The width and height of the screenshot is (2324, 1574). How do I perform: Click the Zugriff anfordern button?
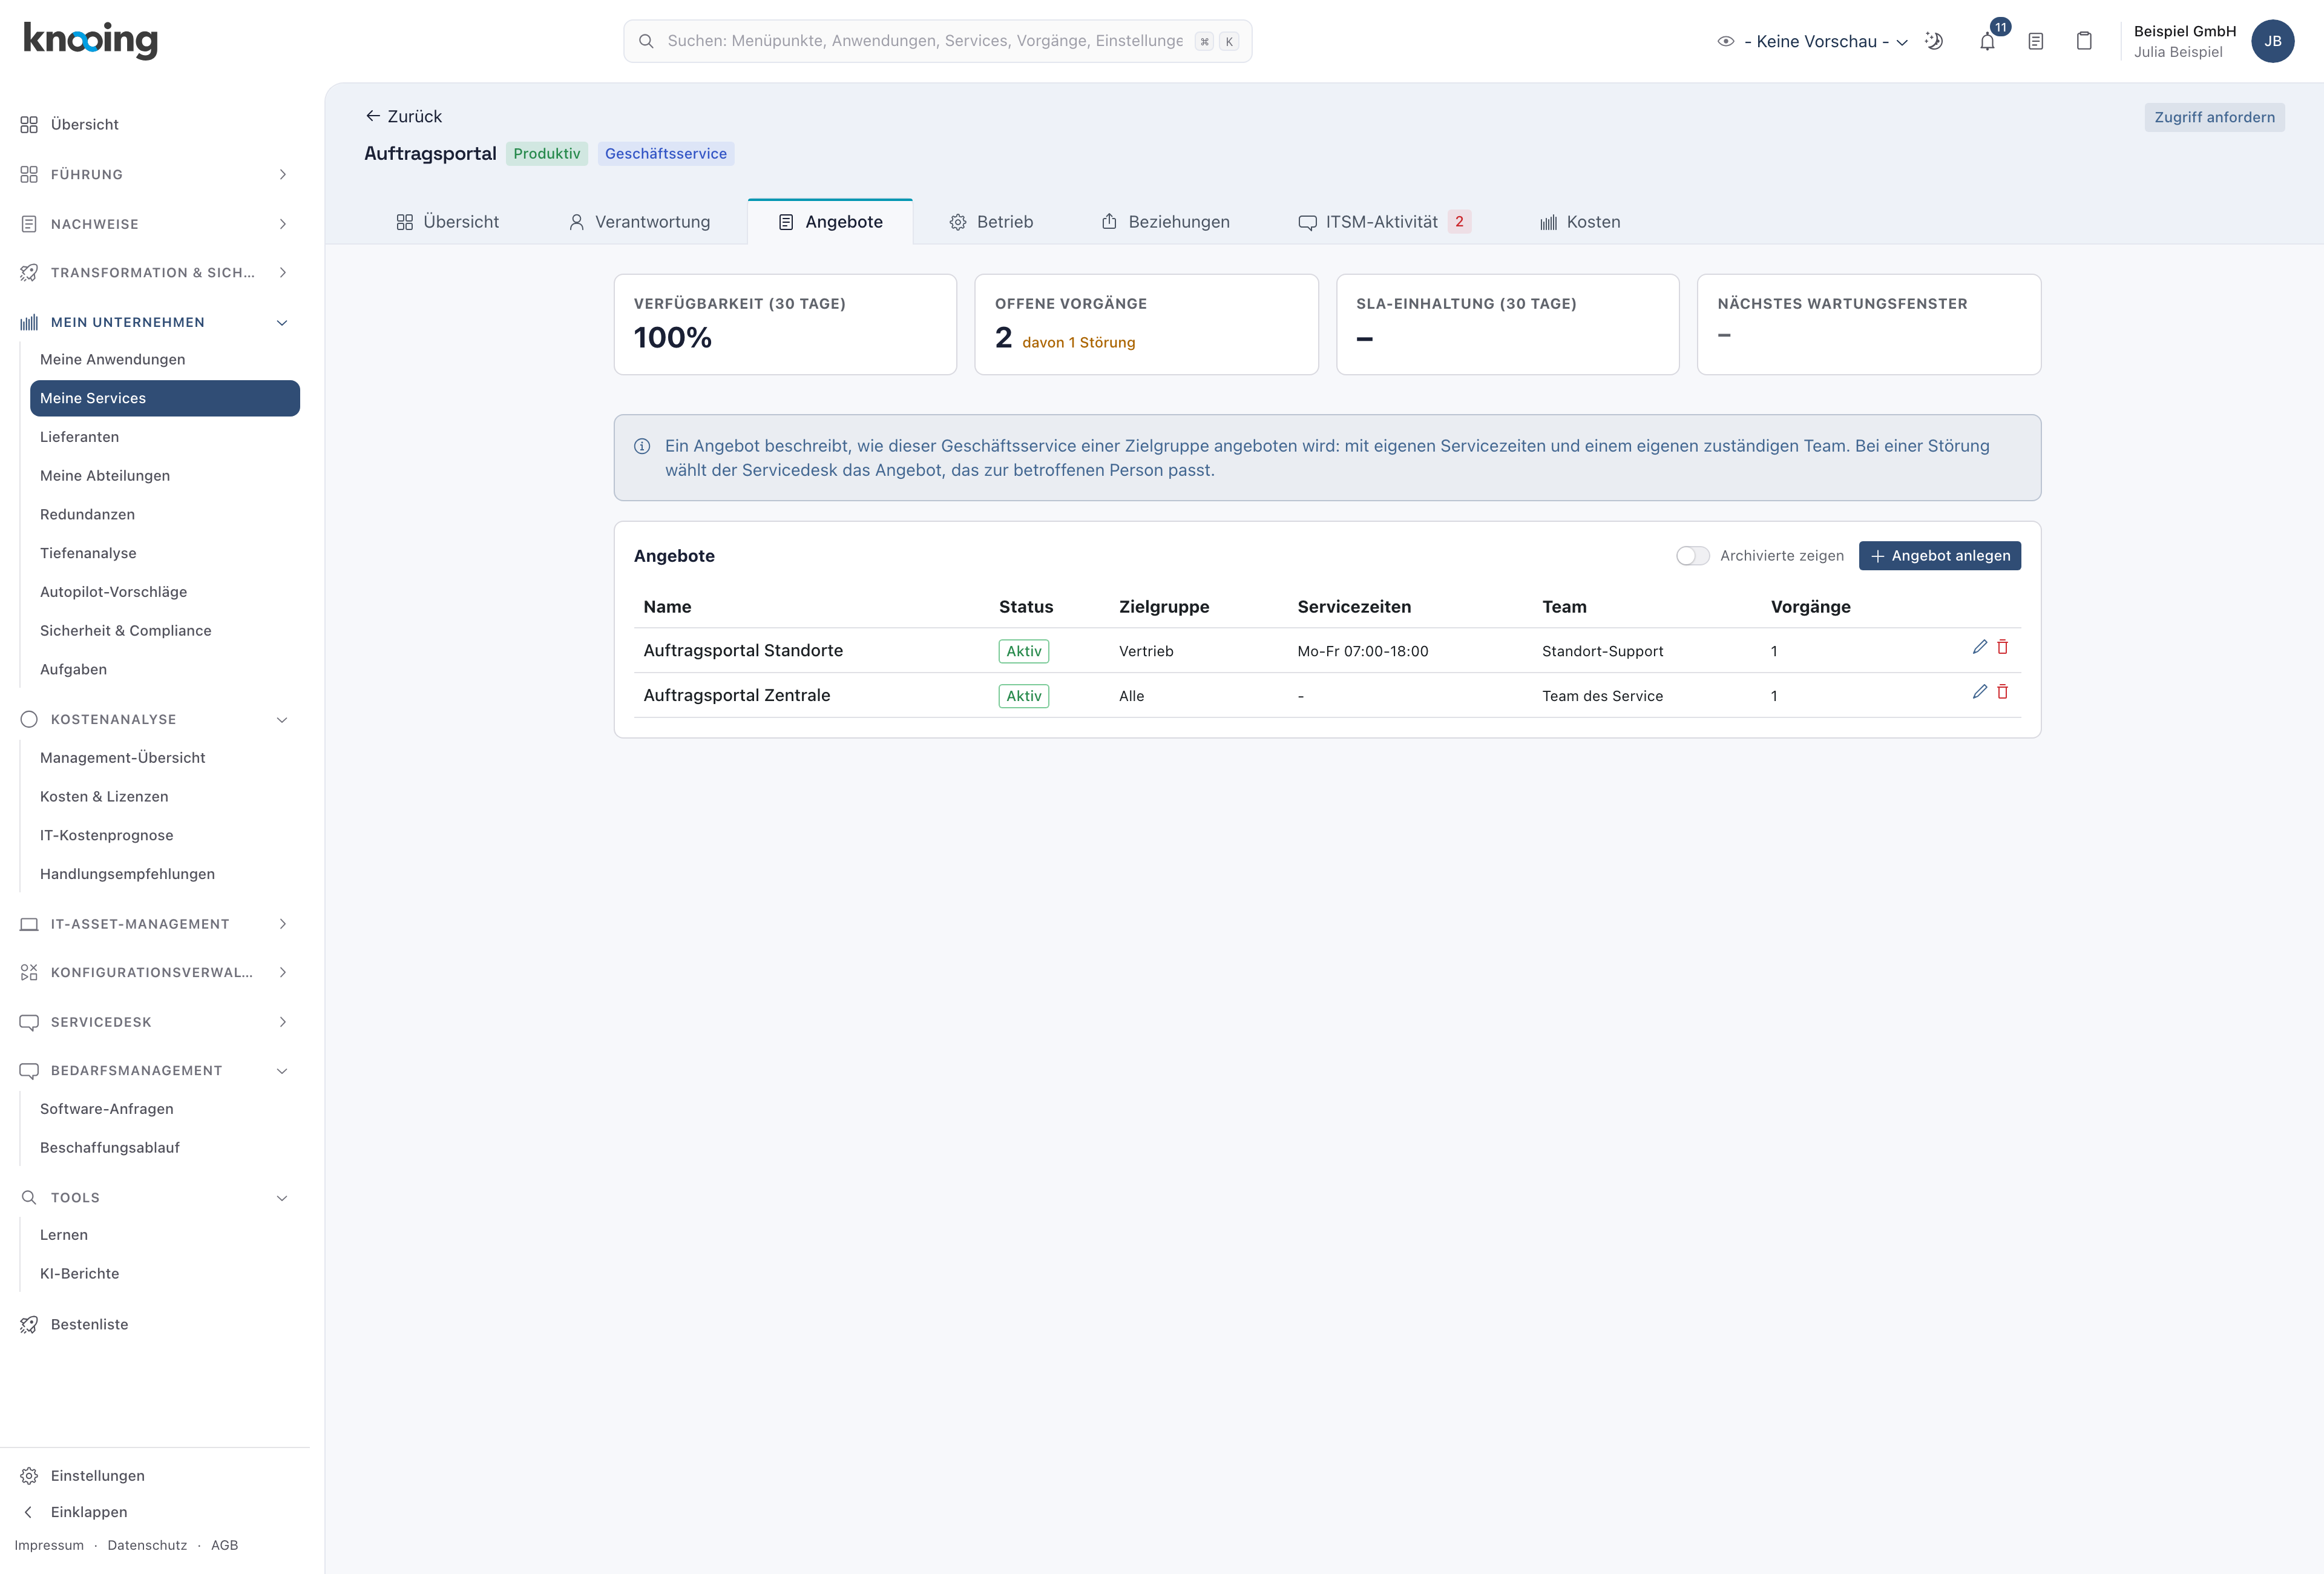[x=2214, y=117]
